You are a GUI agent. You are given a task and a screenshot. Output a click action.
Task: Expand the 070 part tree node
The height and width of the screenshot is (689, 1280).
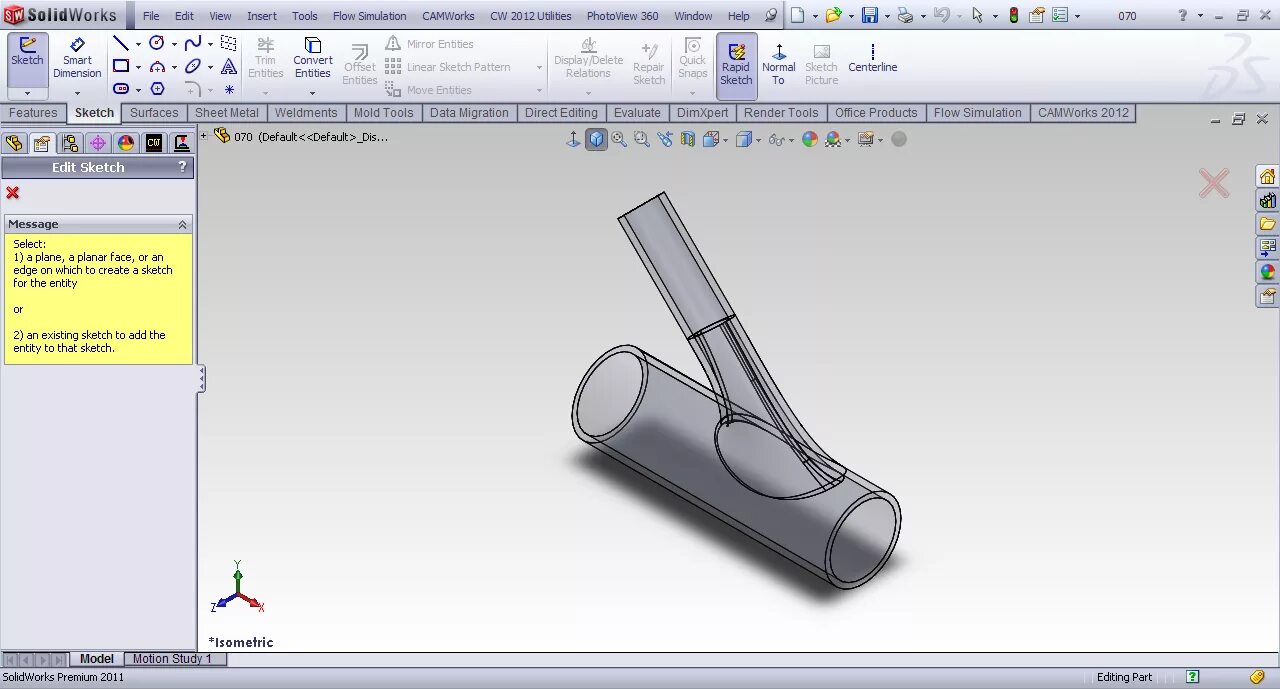(x=203, y=136)
